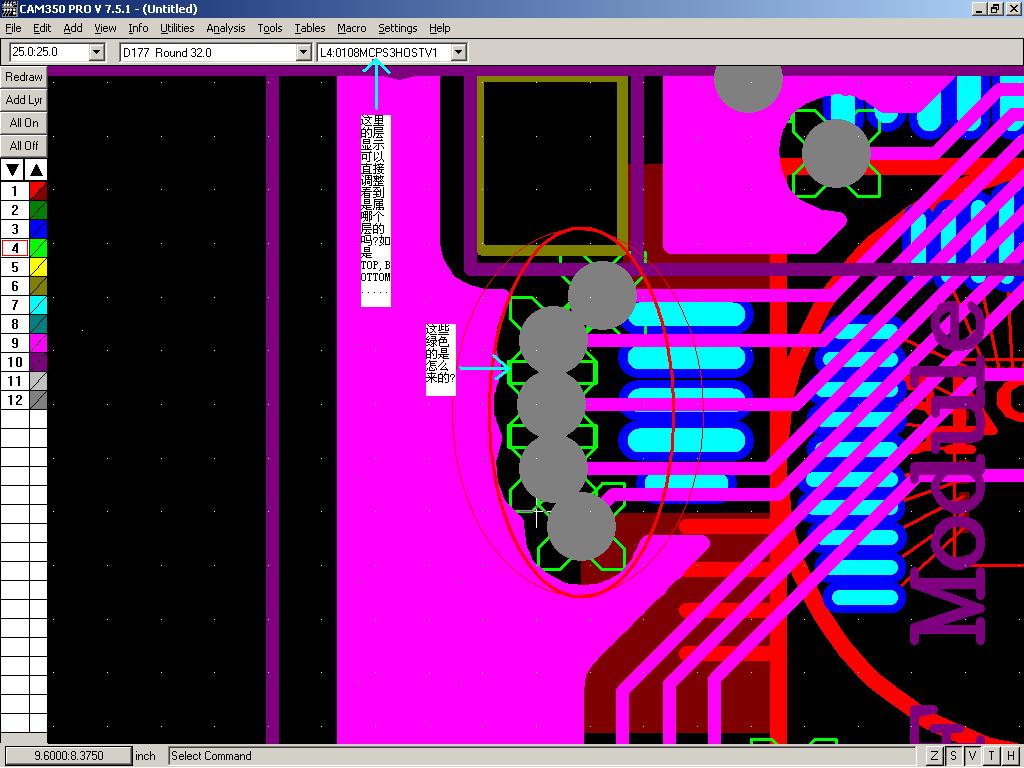
Task: Click the cyan color swatch for layer 7
Action: [x=38, y=305]
